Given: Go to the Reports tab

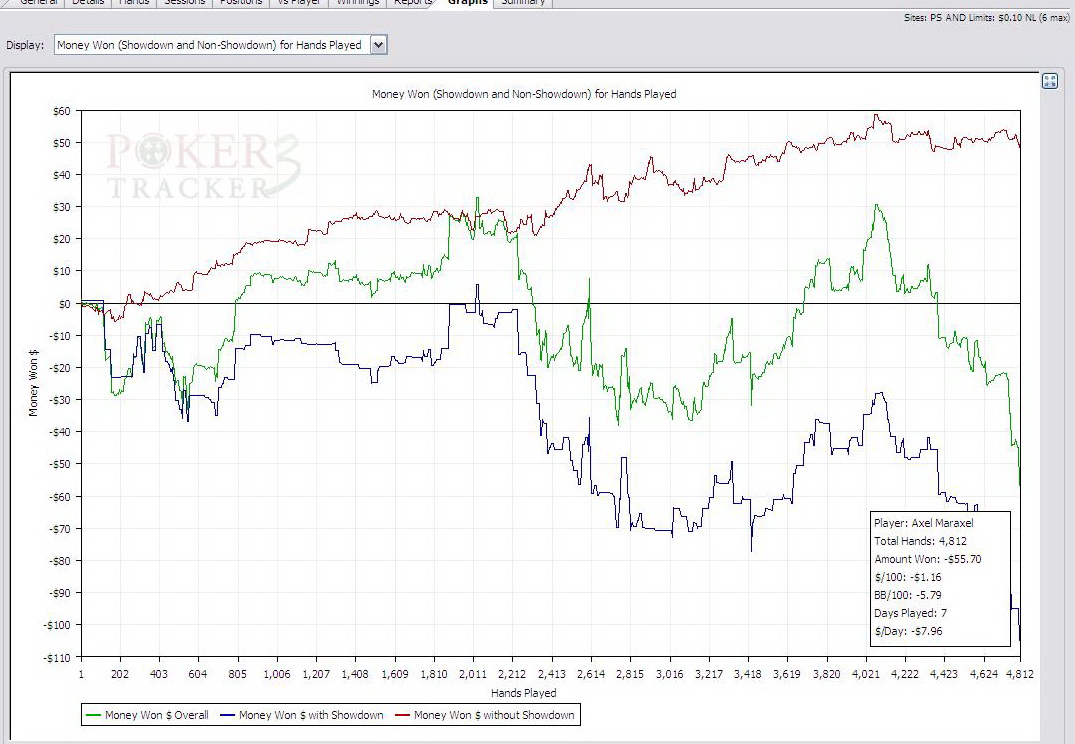Looking at the screenshot, I should click(x=413, y=3).
